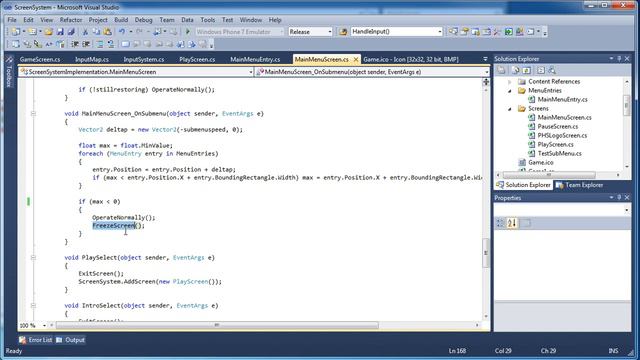The height and width of the screenshot is (360, 640).
Task: Open the Start Page green arrow icon
Action: 509,31
